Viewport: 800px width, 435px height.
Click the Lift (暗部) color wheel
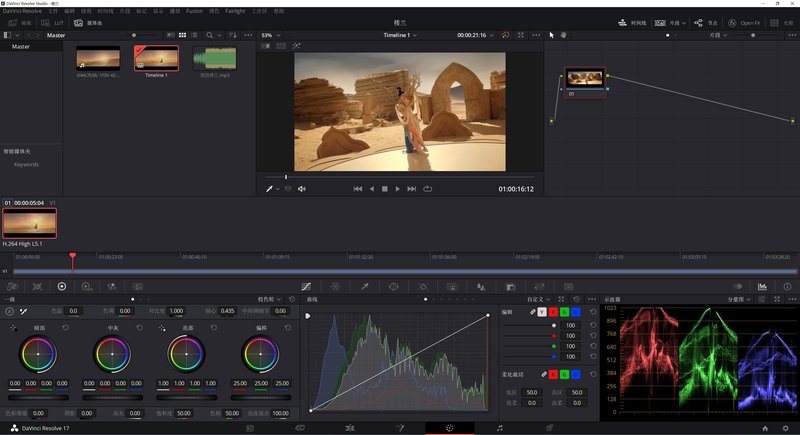[38, 352]
